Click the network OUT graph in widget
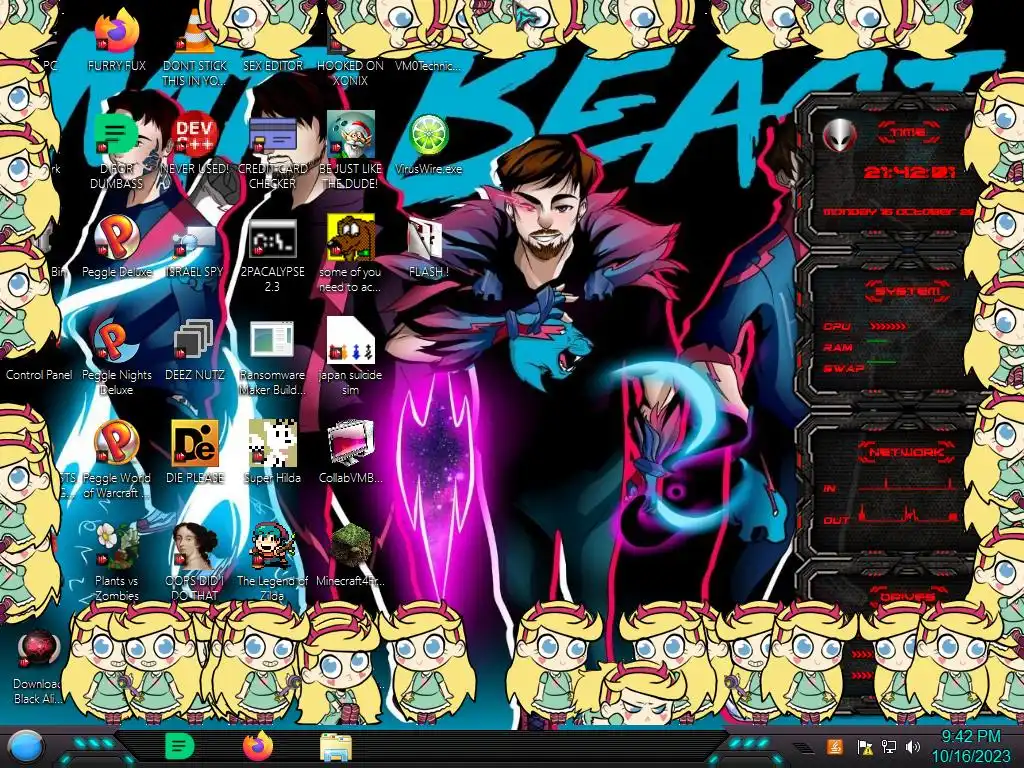Viewport: 1024px width, 768px height. 910,515
